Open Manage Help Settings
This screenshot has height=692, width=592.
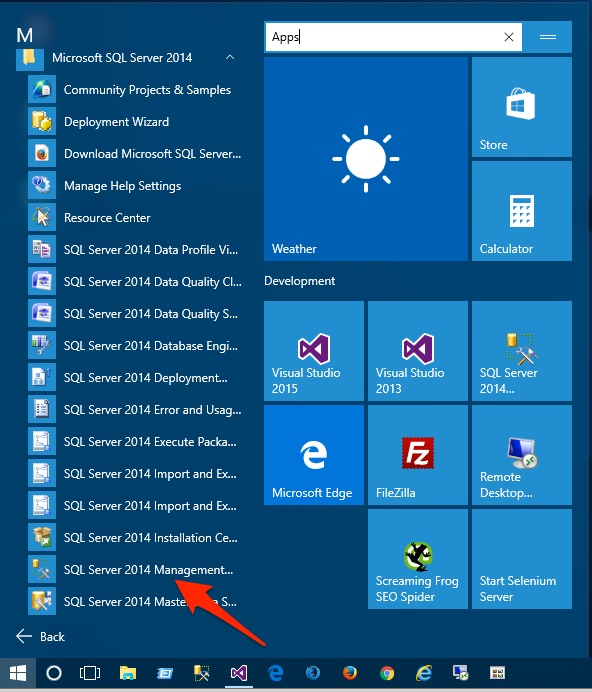pos(132,186)
